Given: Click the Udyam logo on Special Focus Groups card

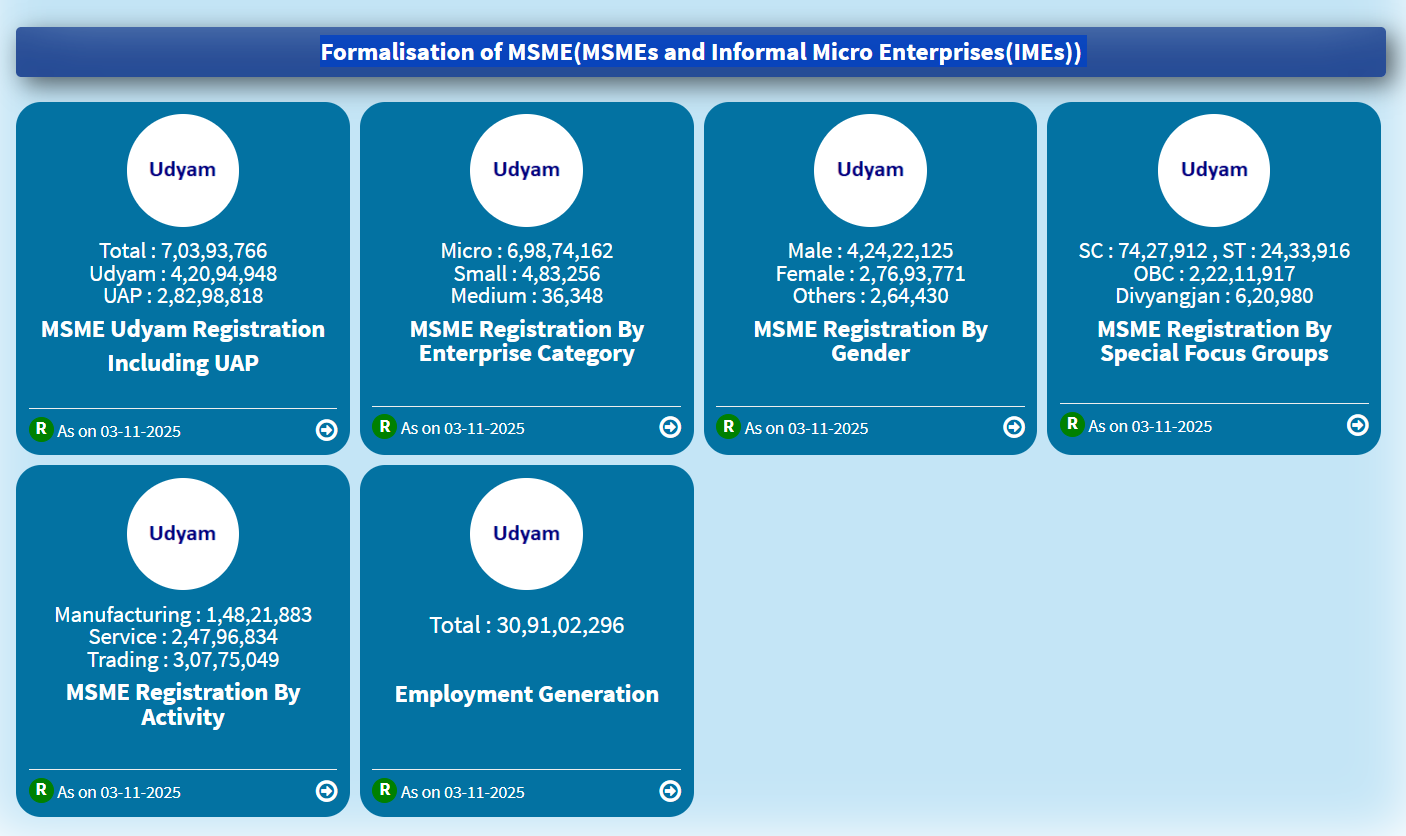Looking at the screenshot, I should (x=1213, y=170).
